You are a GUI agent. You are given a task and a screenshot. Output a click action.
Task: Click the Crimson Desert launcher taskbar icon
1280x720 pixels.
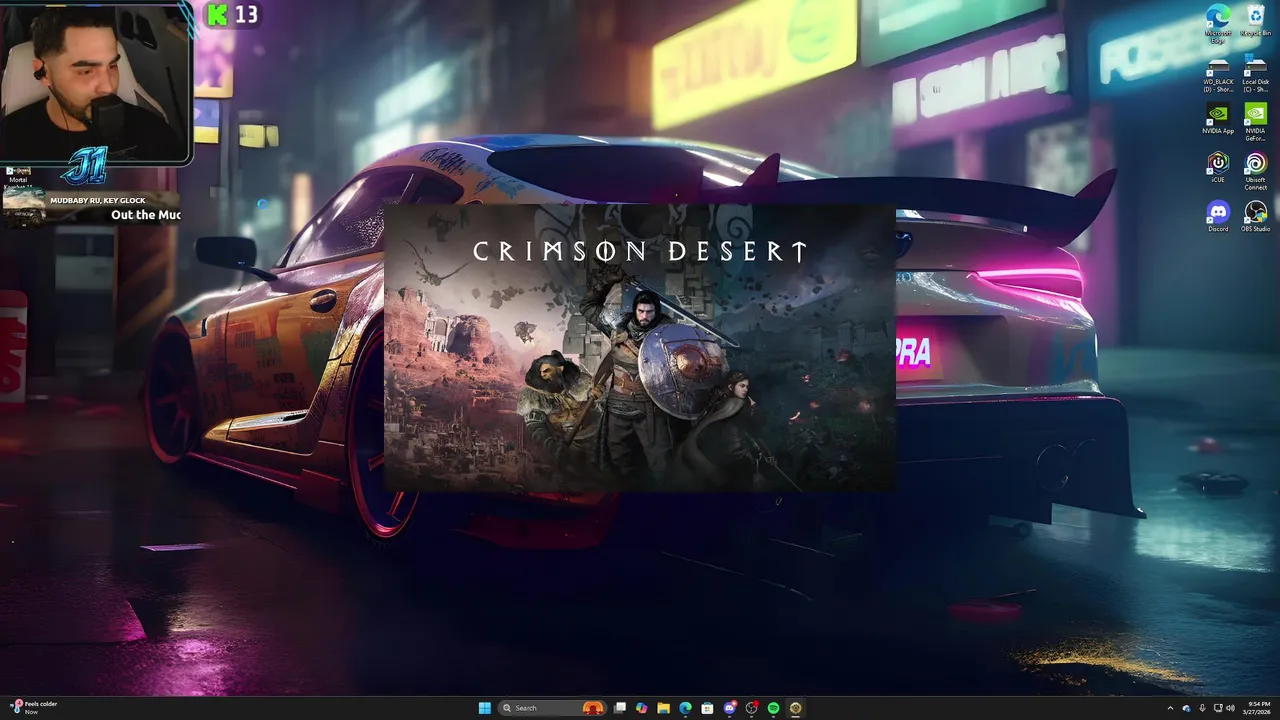pyautogui.click(x=795, y=708)
